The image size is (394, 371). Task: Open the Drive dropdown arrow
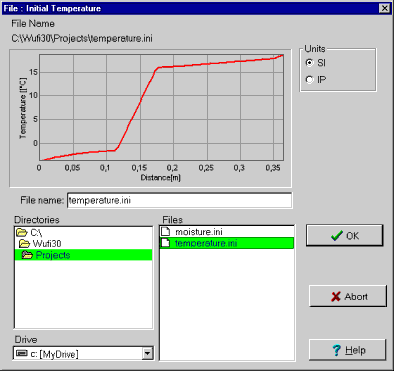[147, 353]
